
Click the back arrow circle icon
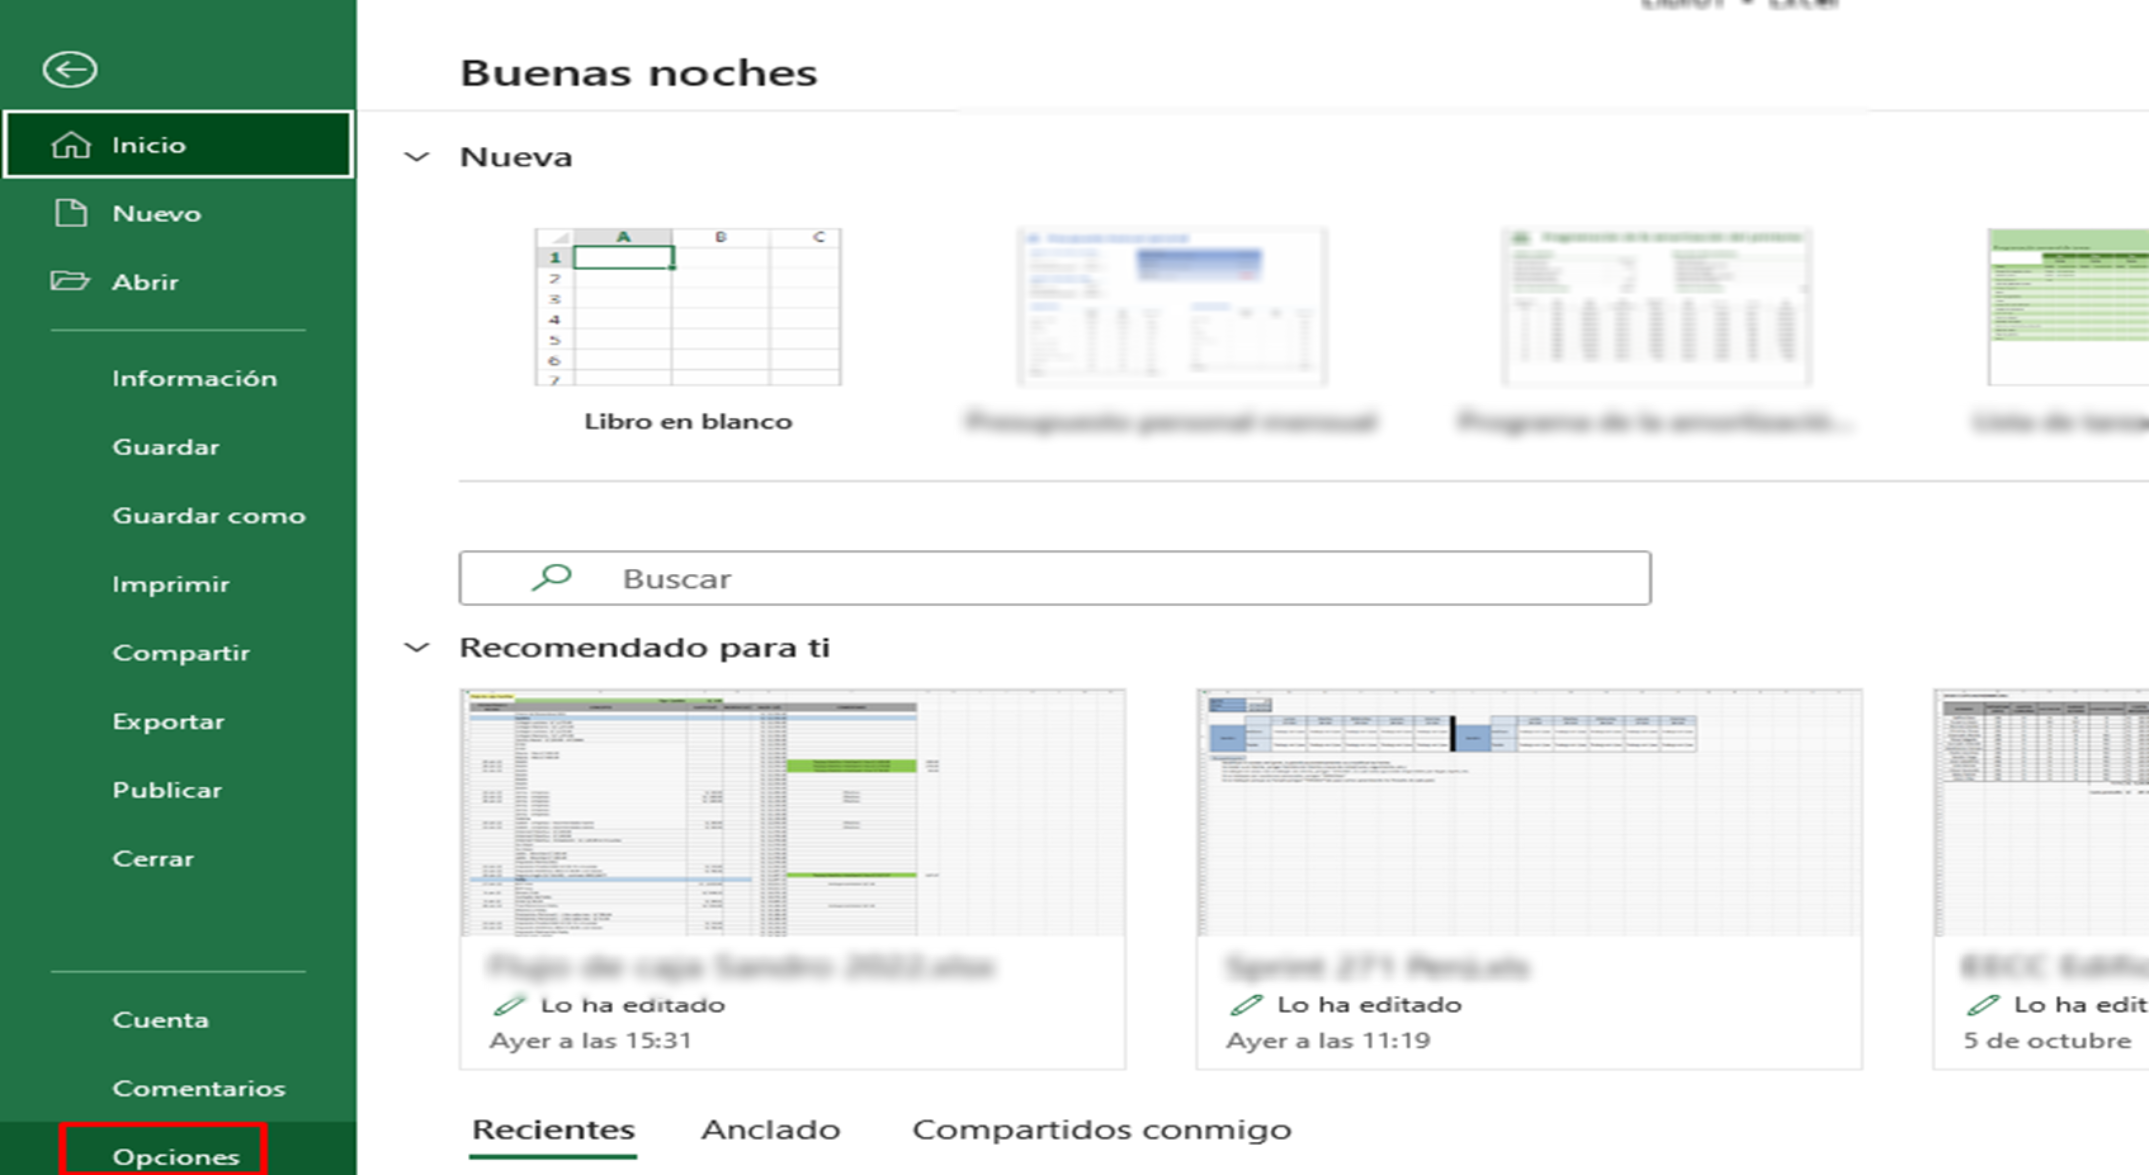coord(69,69)
